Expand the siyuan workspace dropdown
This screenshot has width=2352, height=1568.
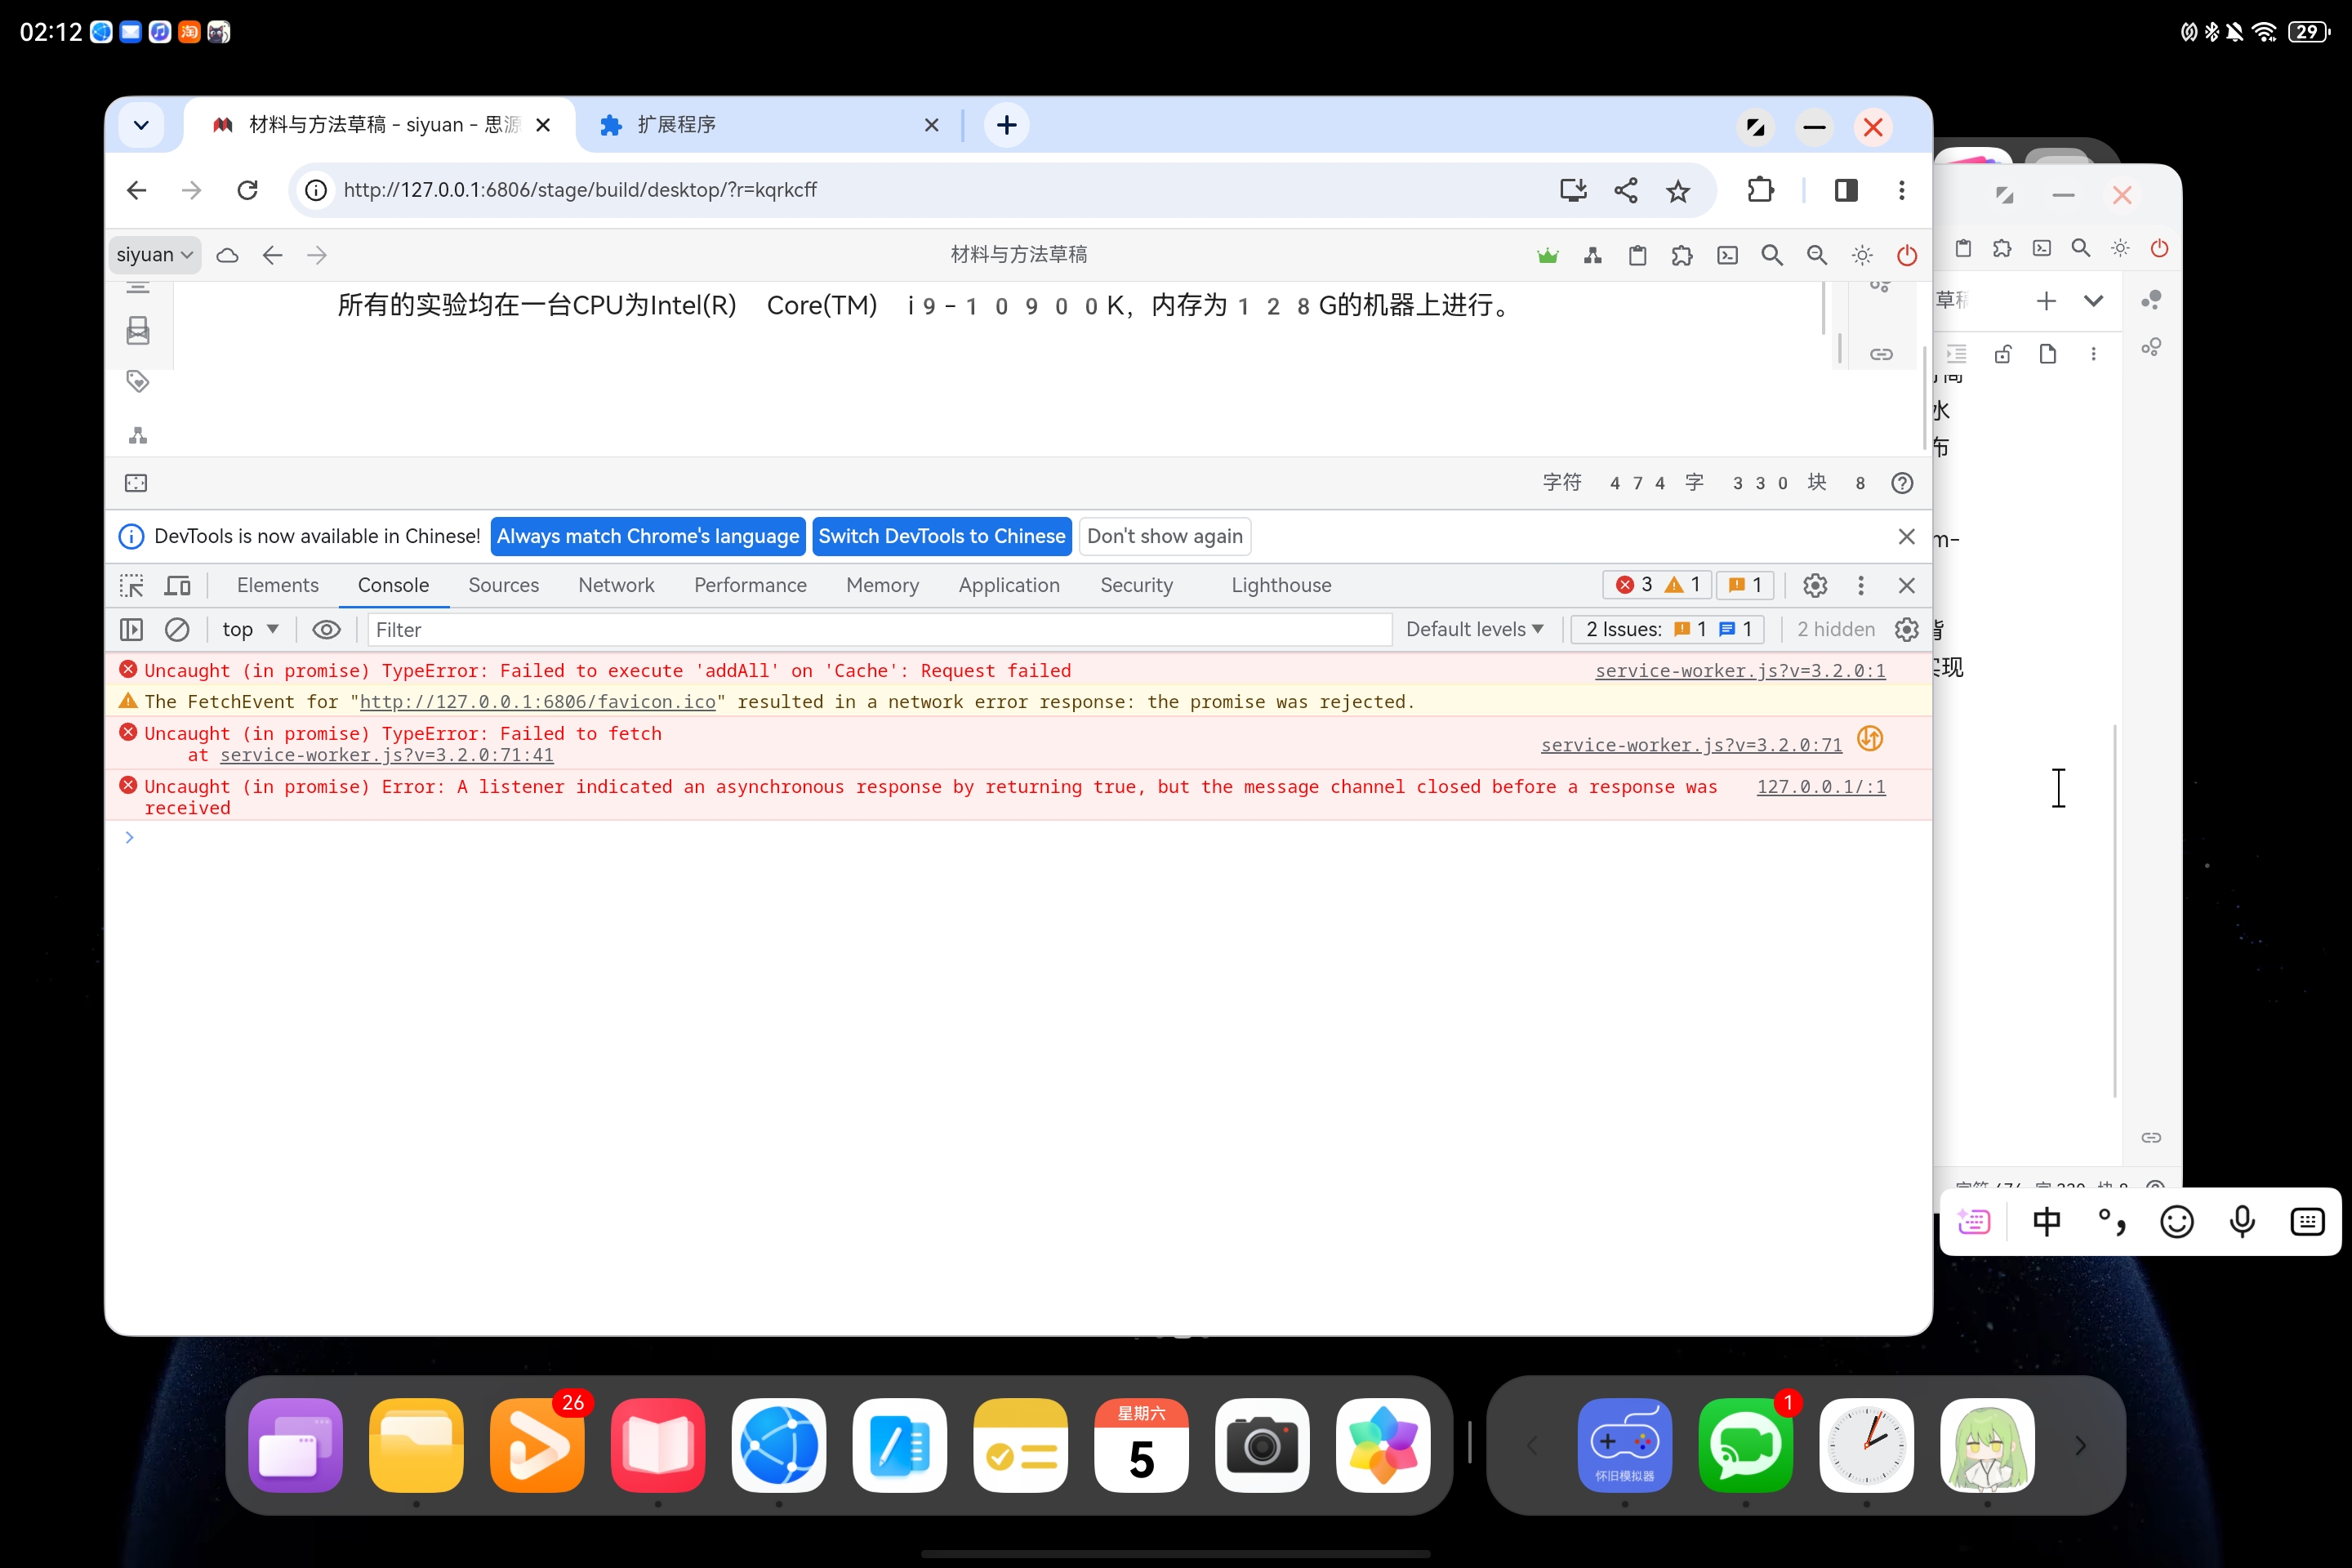pyautogui.click(x=154, y=255)
